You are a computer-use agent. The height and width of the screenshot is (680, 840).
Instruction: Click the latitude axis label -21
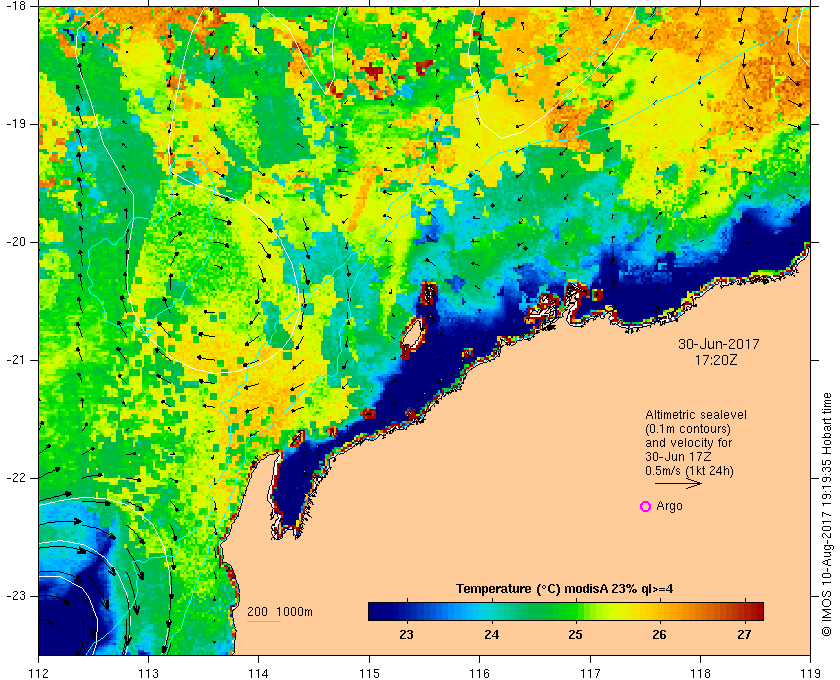(x=14, y=360)
